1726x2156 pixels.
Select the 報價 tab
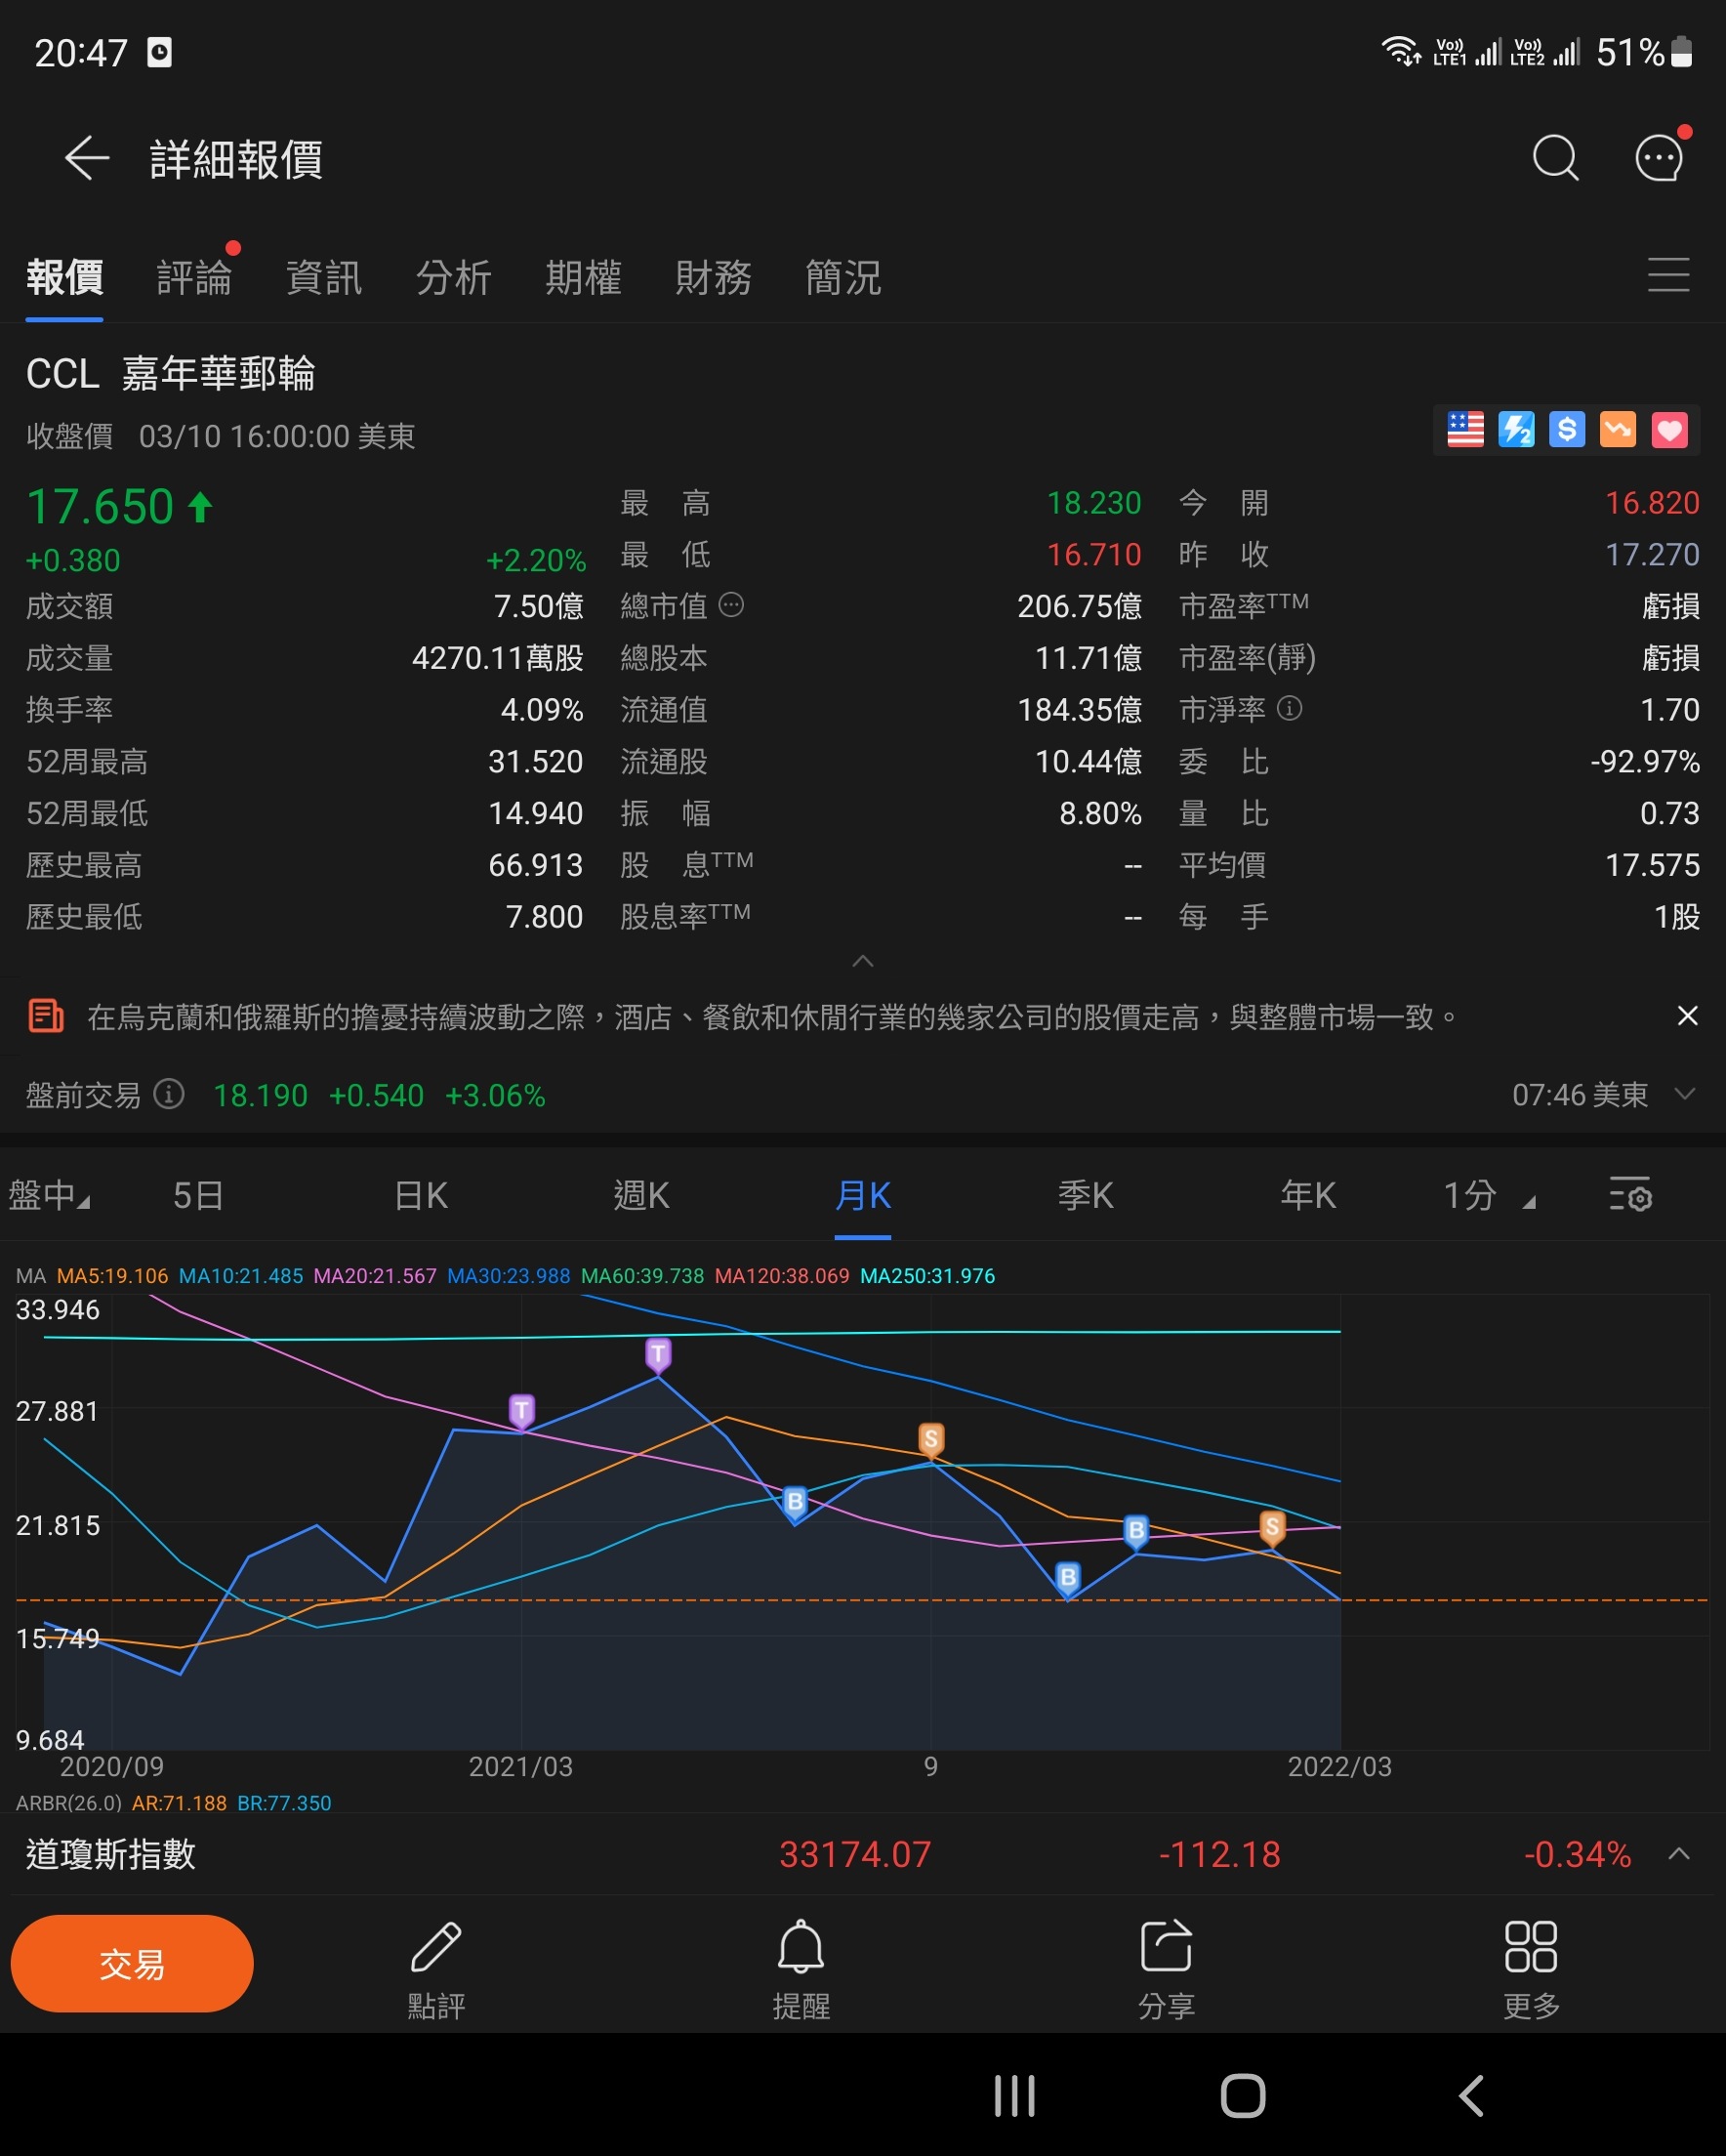[65, 277]
